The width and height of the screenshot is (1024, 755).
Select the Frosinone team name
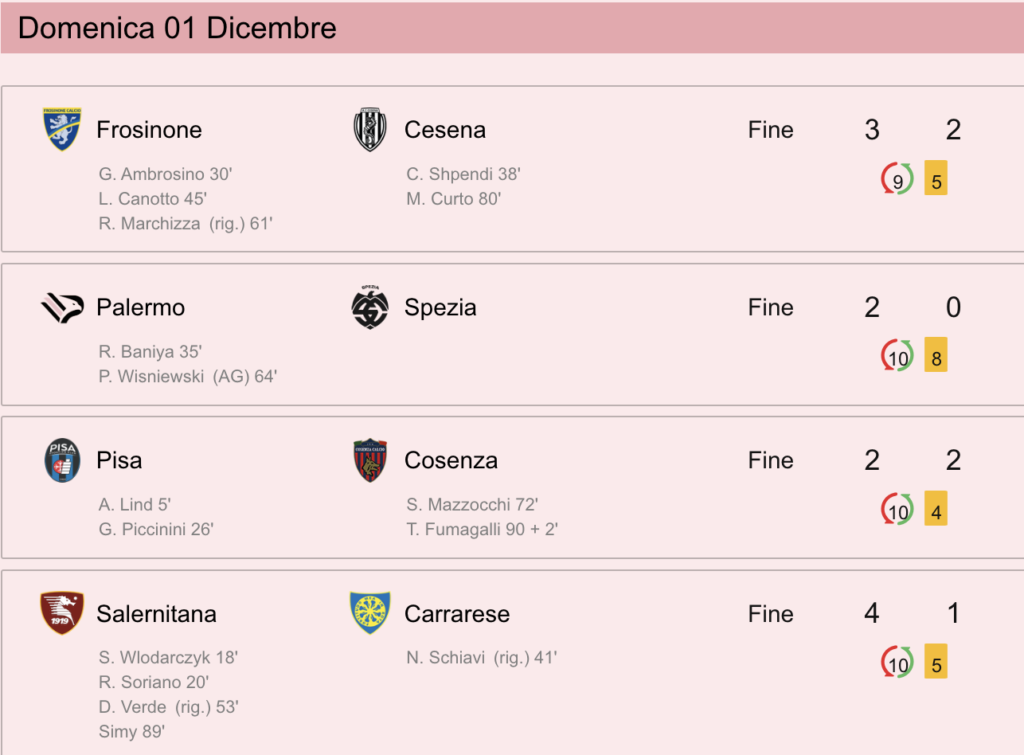pos(149,130)
